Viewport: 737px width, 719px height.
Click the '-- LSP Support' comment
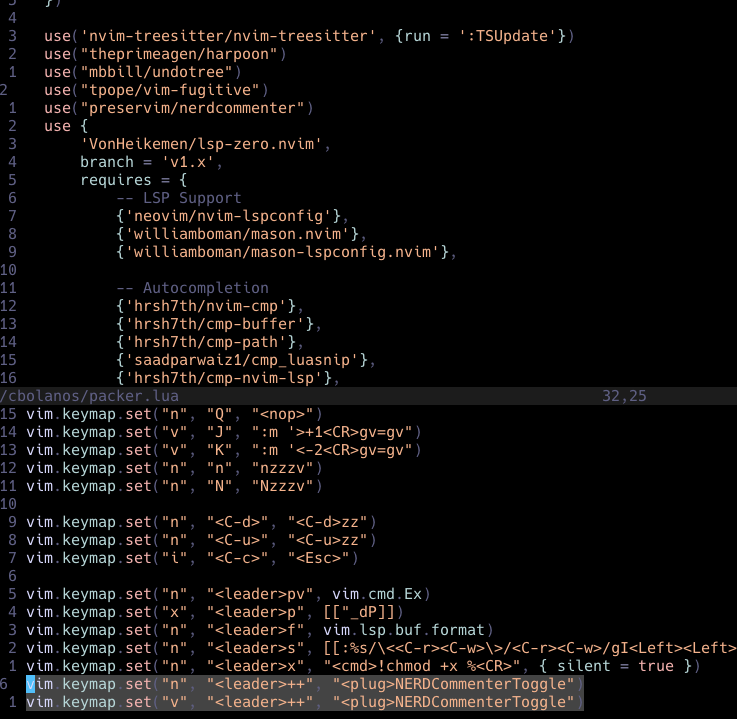point(179,198)
